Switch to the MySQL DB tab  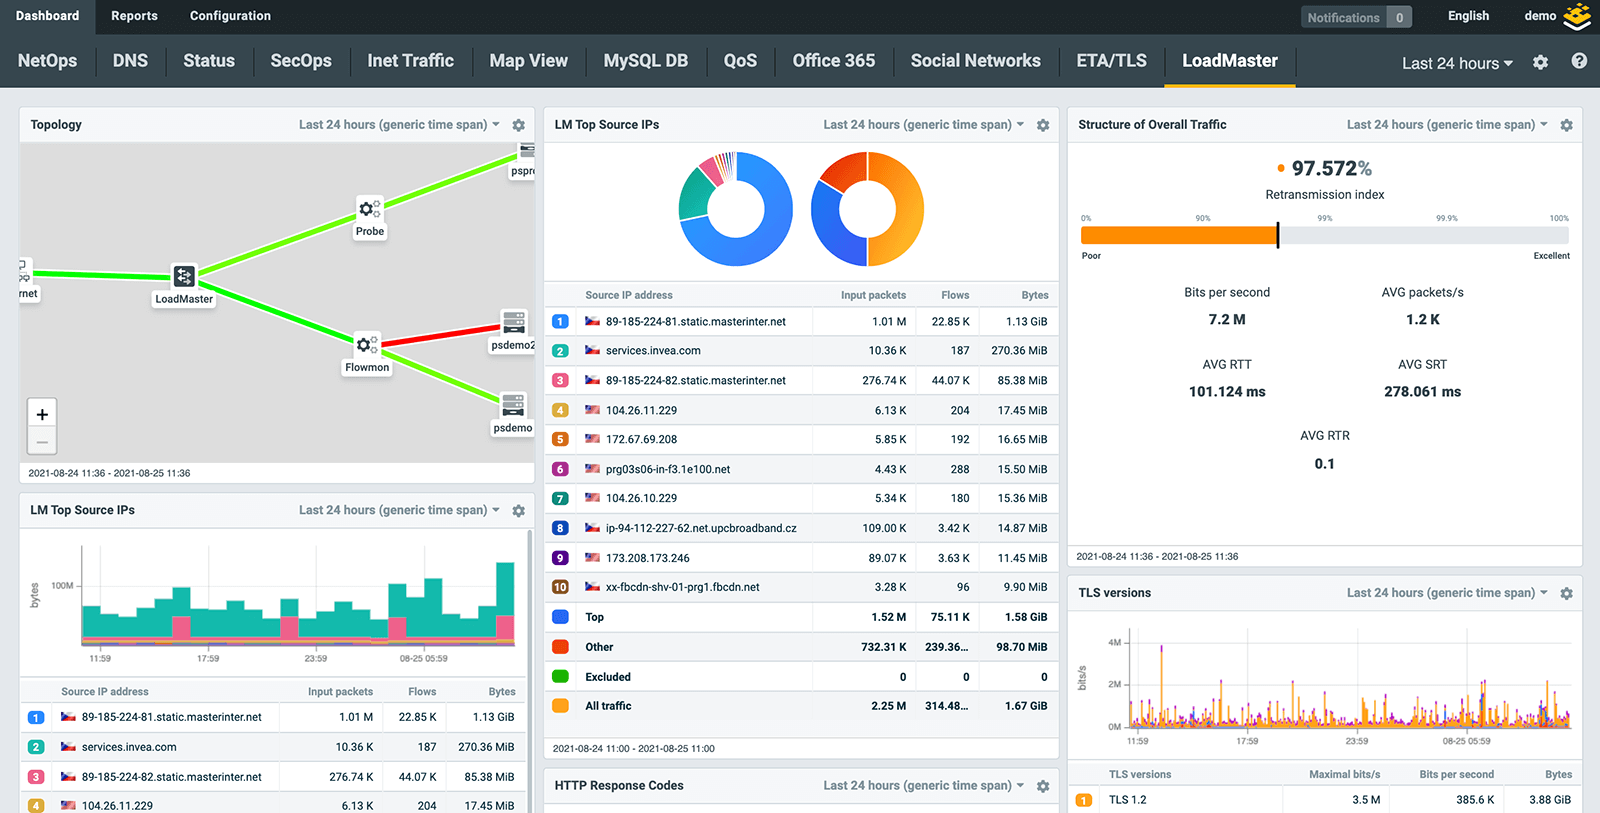(646, 61)
